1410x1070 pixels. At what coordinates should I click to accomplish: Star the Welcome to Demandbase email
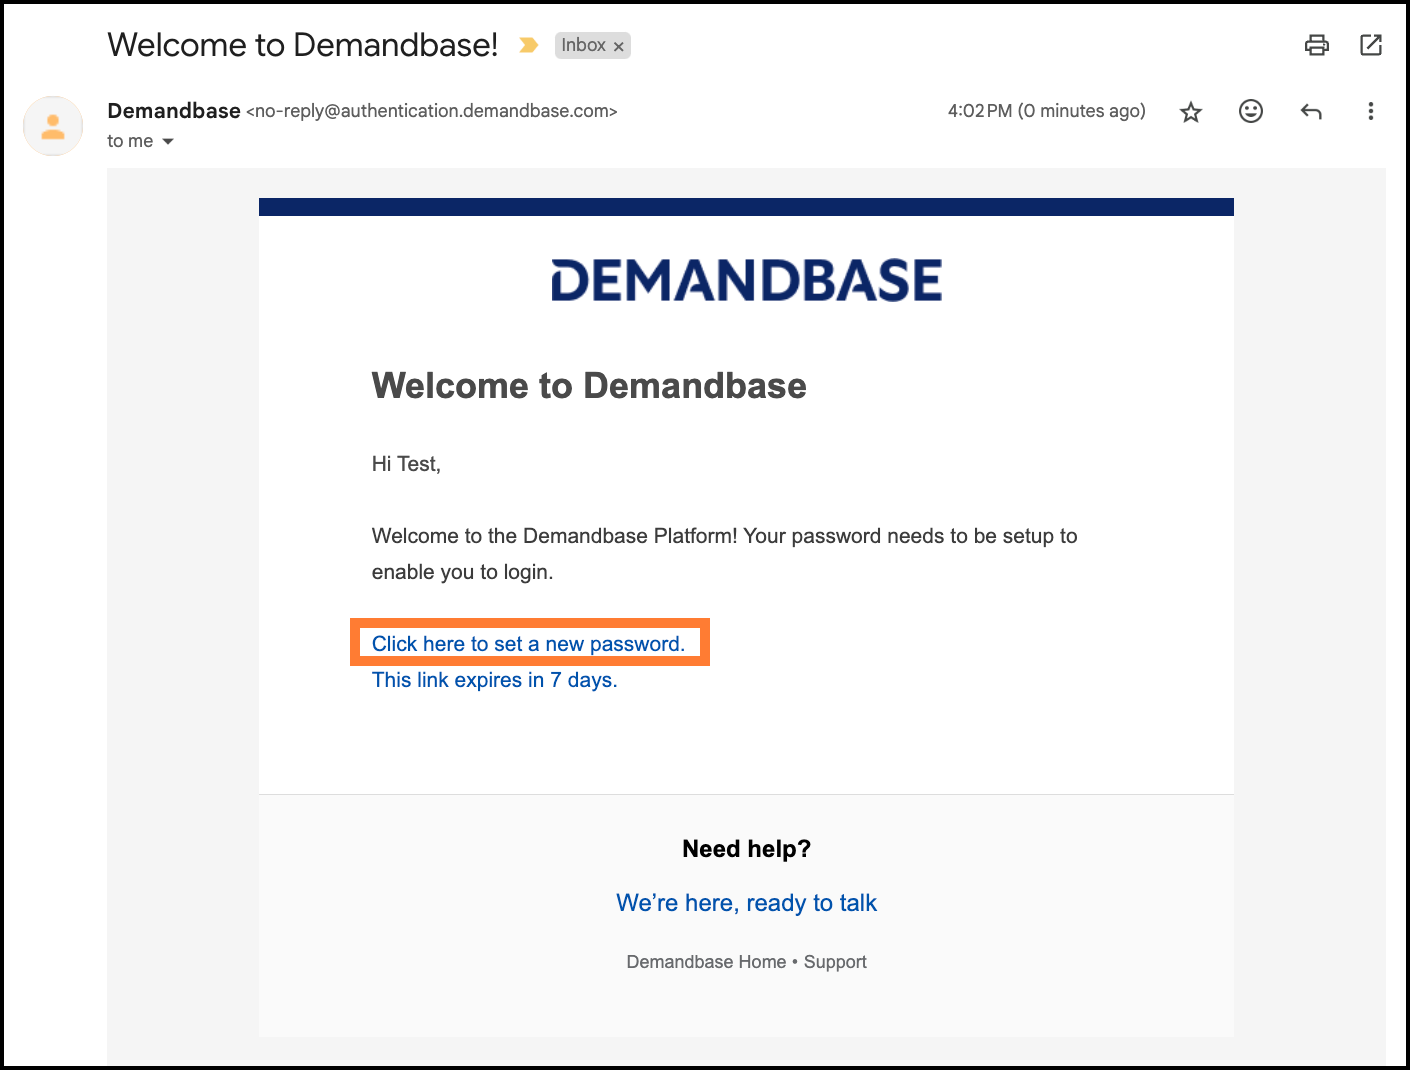click(1190, 112)
